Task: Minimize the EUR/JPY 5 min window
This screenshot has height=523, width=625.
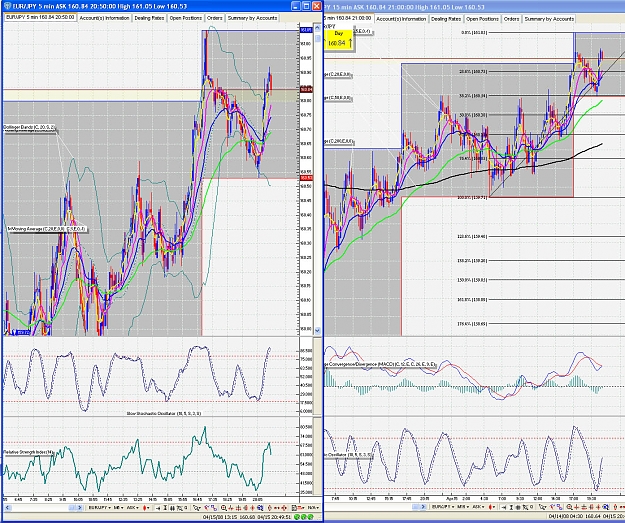Action: [x=296, y=6]
